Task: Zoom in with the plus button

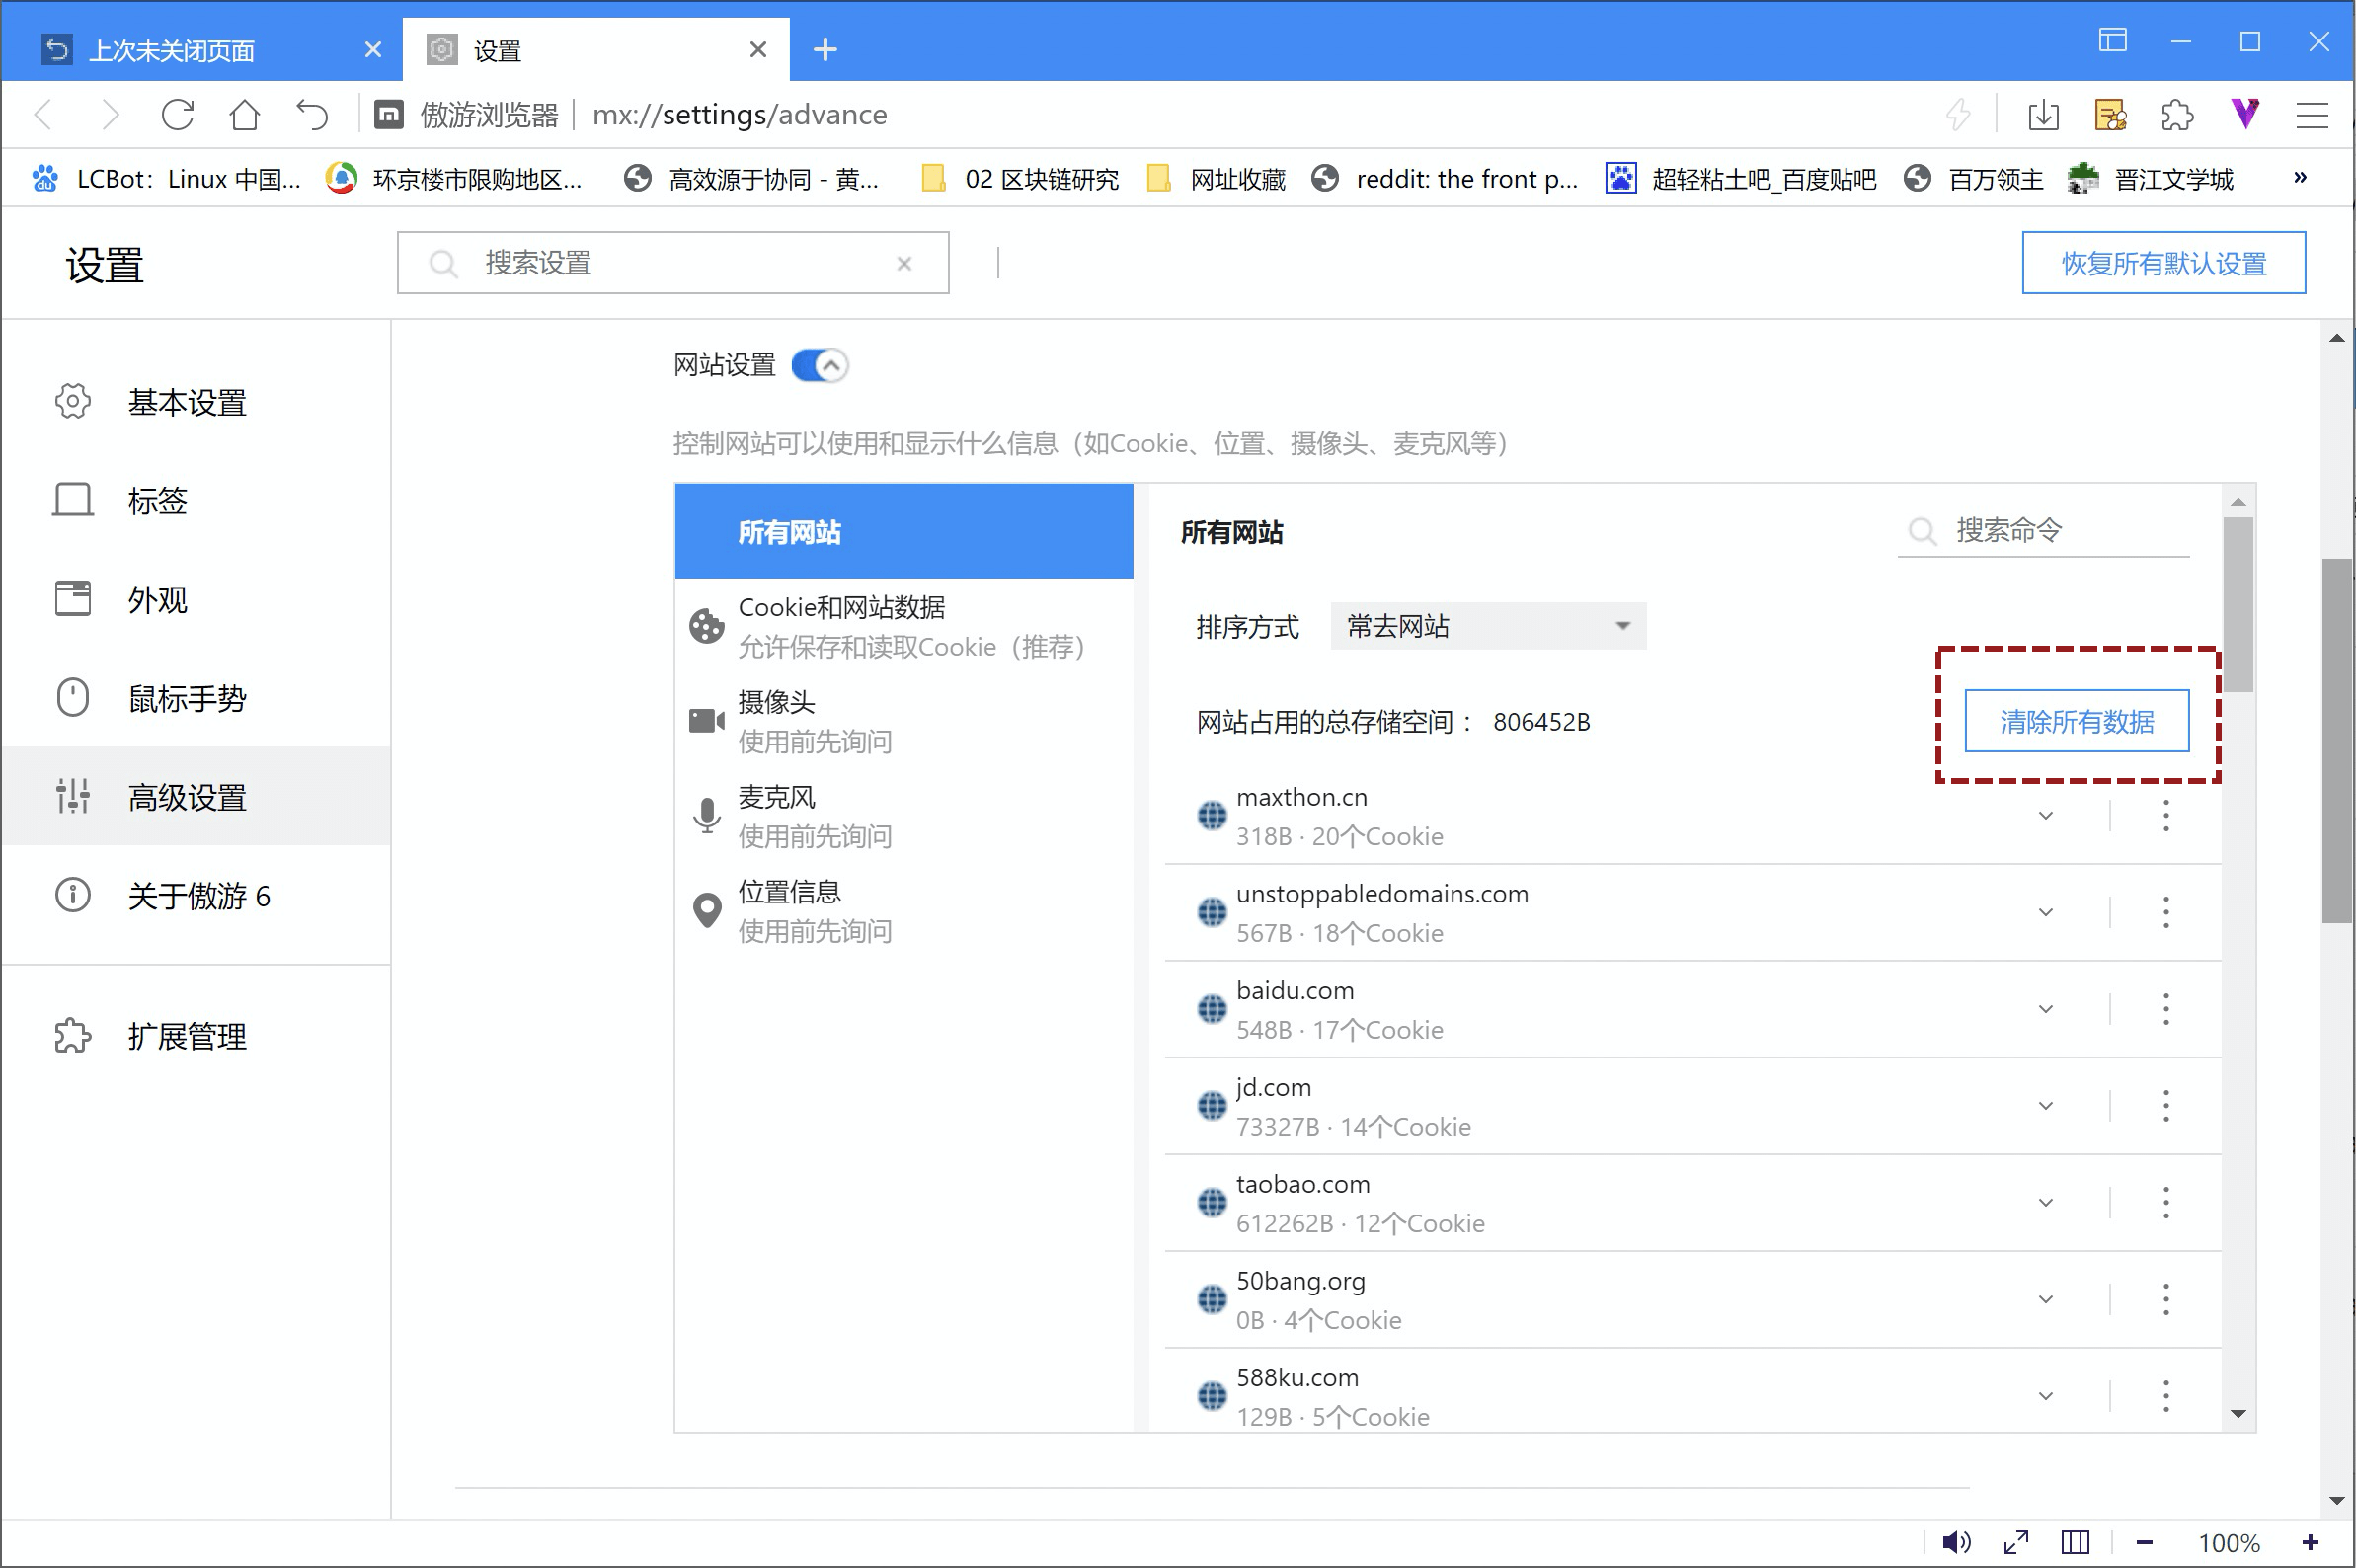Action: [2310, 1542]
